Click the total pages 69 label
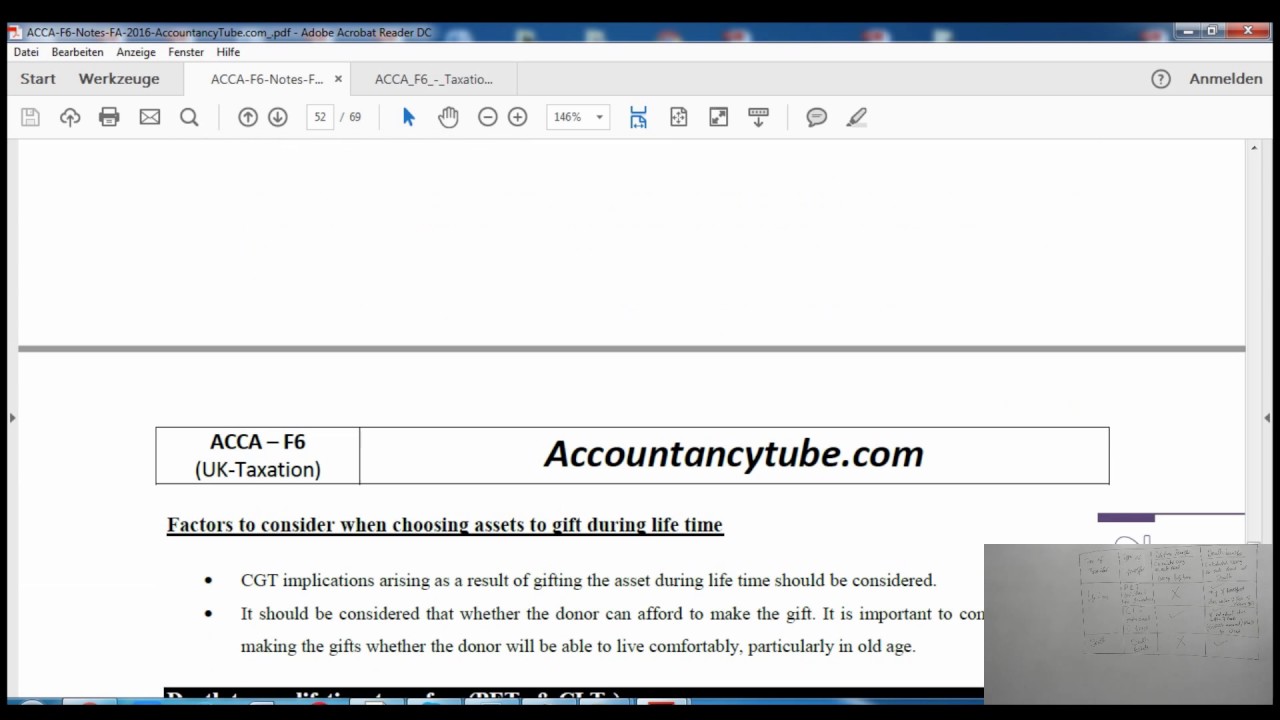Viewport: 1280px width, 720px height. tap(355, 117)
